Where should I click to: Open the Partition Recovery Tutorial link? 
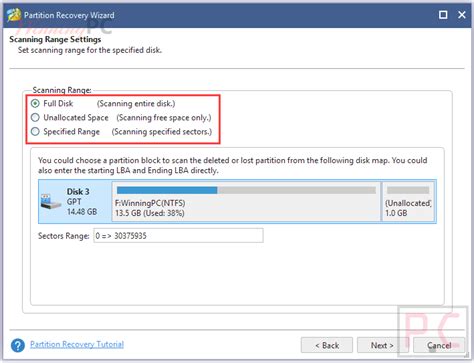coord(77,344)
